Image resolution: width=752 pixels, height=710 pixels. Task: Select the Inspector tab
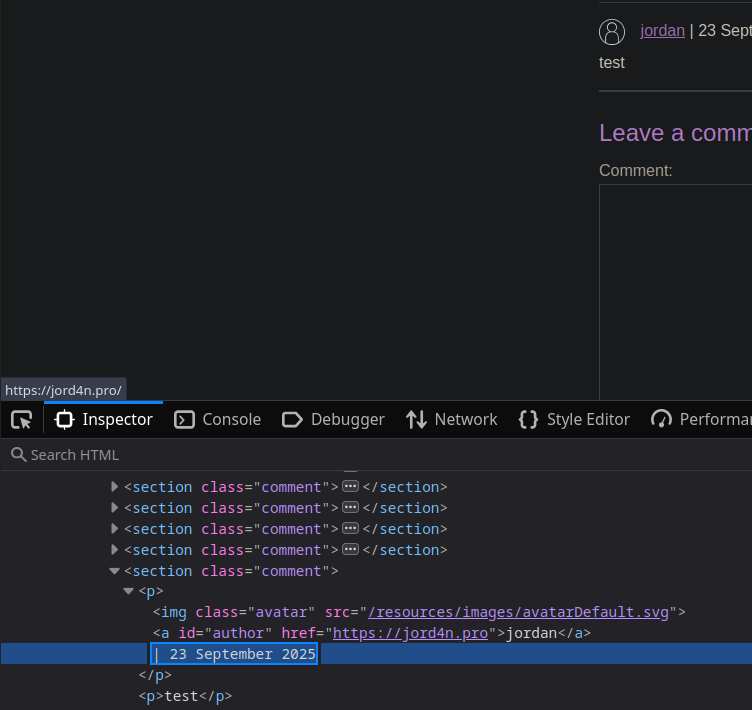(104, 420)
